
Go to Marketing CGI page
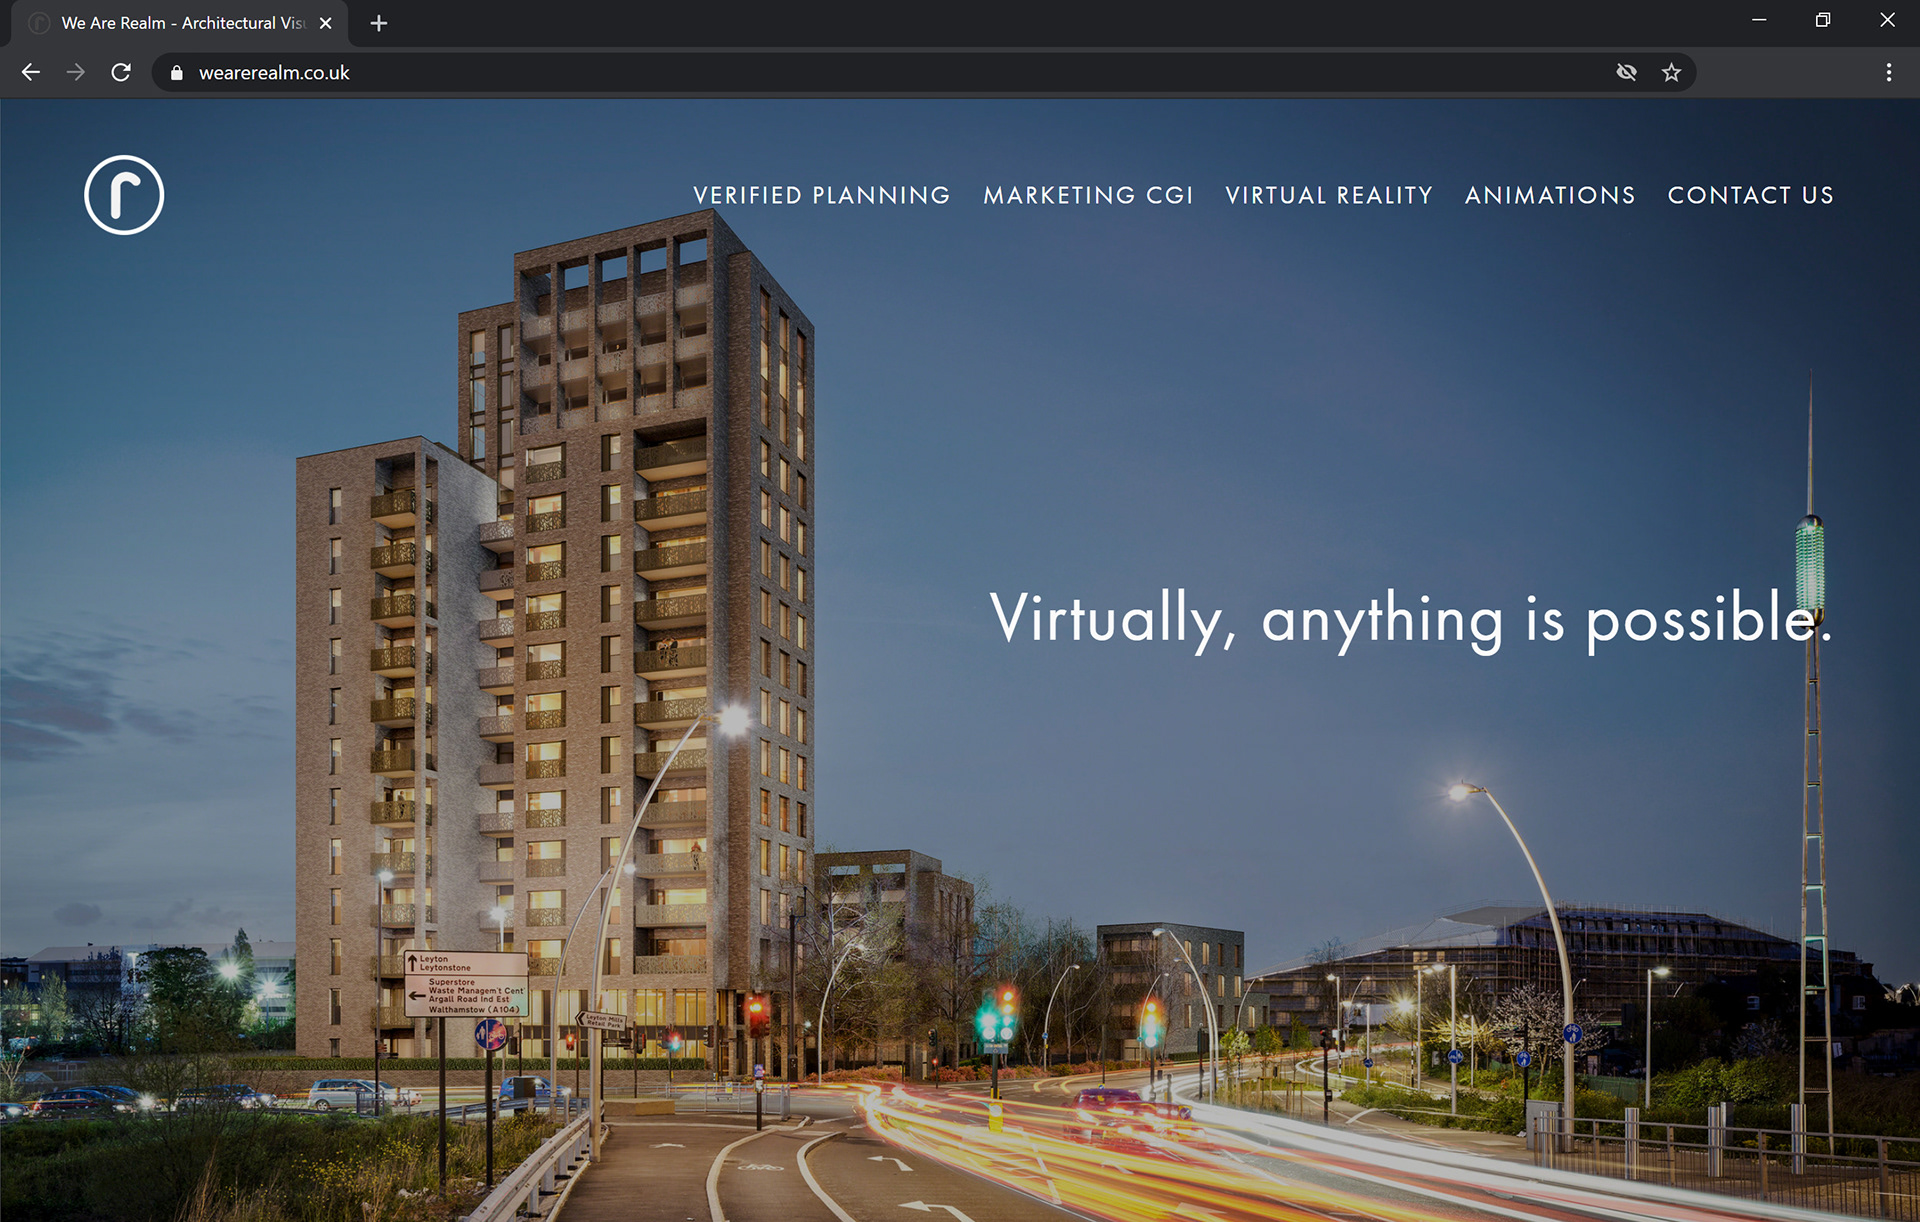click(1088, 196)
